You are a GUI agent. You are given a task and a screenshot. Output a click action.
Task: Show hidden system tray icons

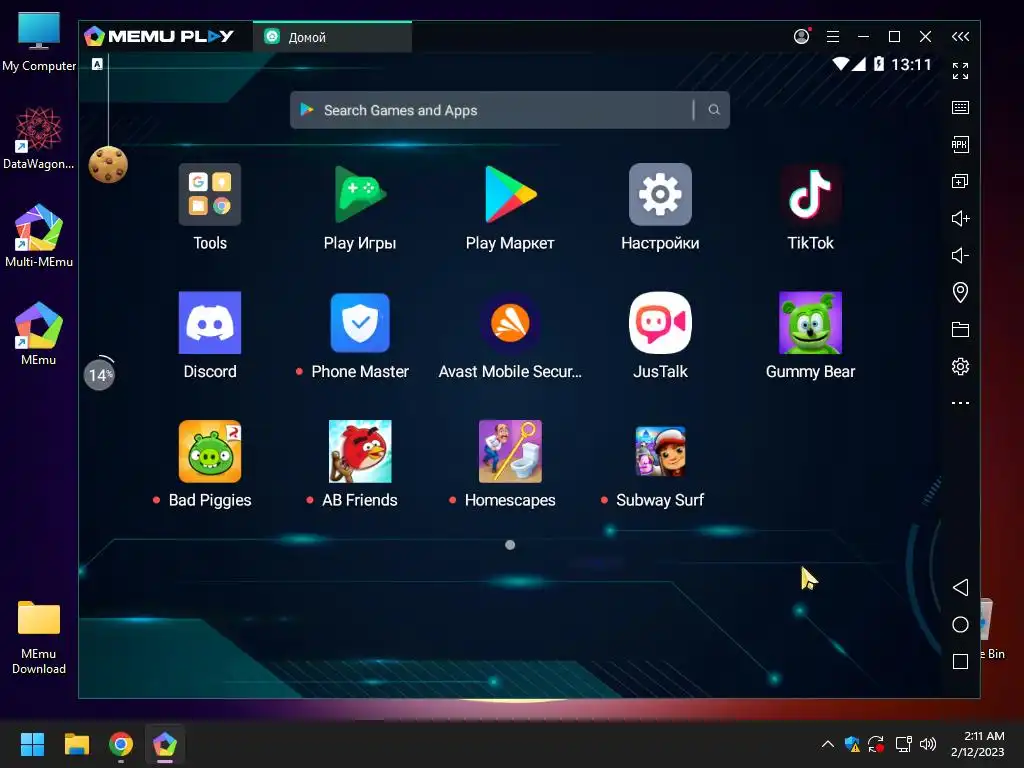(x=827, y=744)
